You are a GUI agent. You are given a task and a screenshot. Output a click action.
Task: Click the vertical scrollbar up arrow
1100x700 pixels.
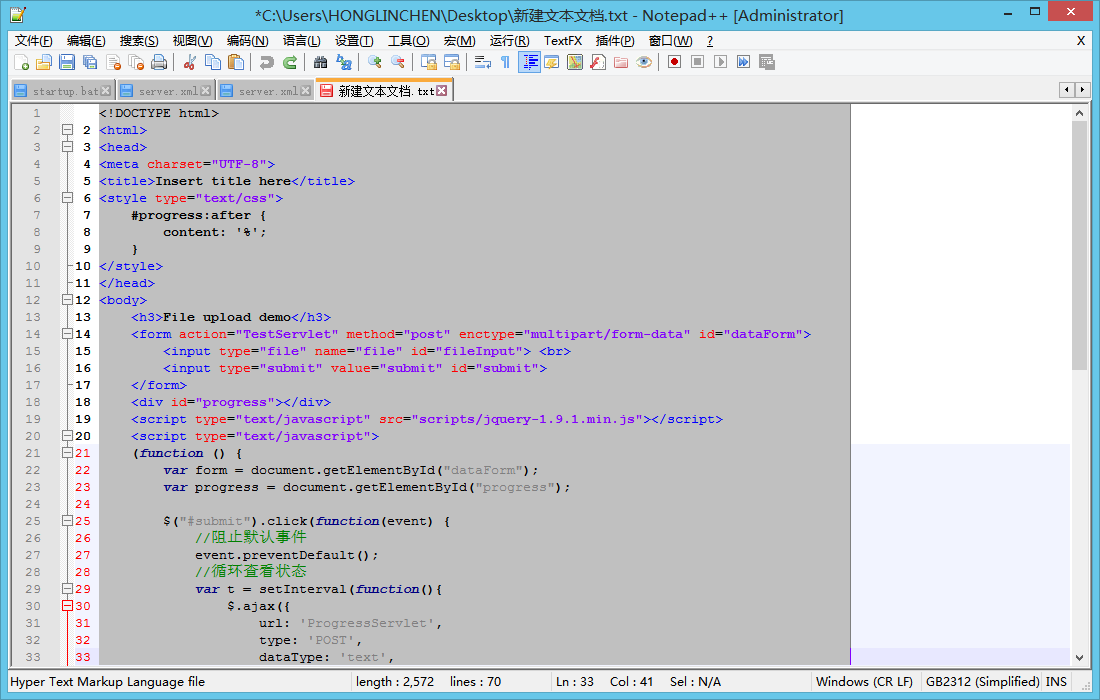(1079, 113)
